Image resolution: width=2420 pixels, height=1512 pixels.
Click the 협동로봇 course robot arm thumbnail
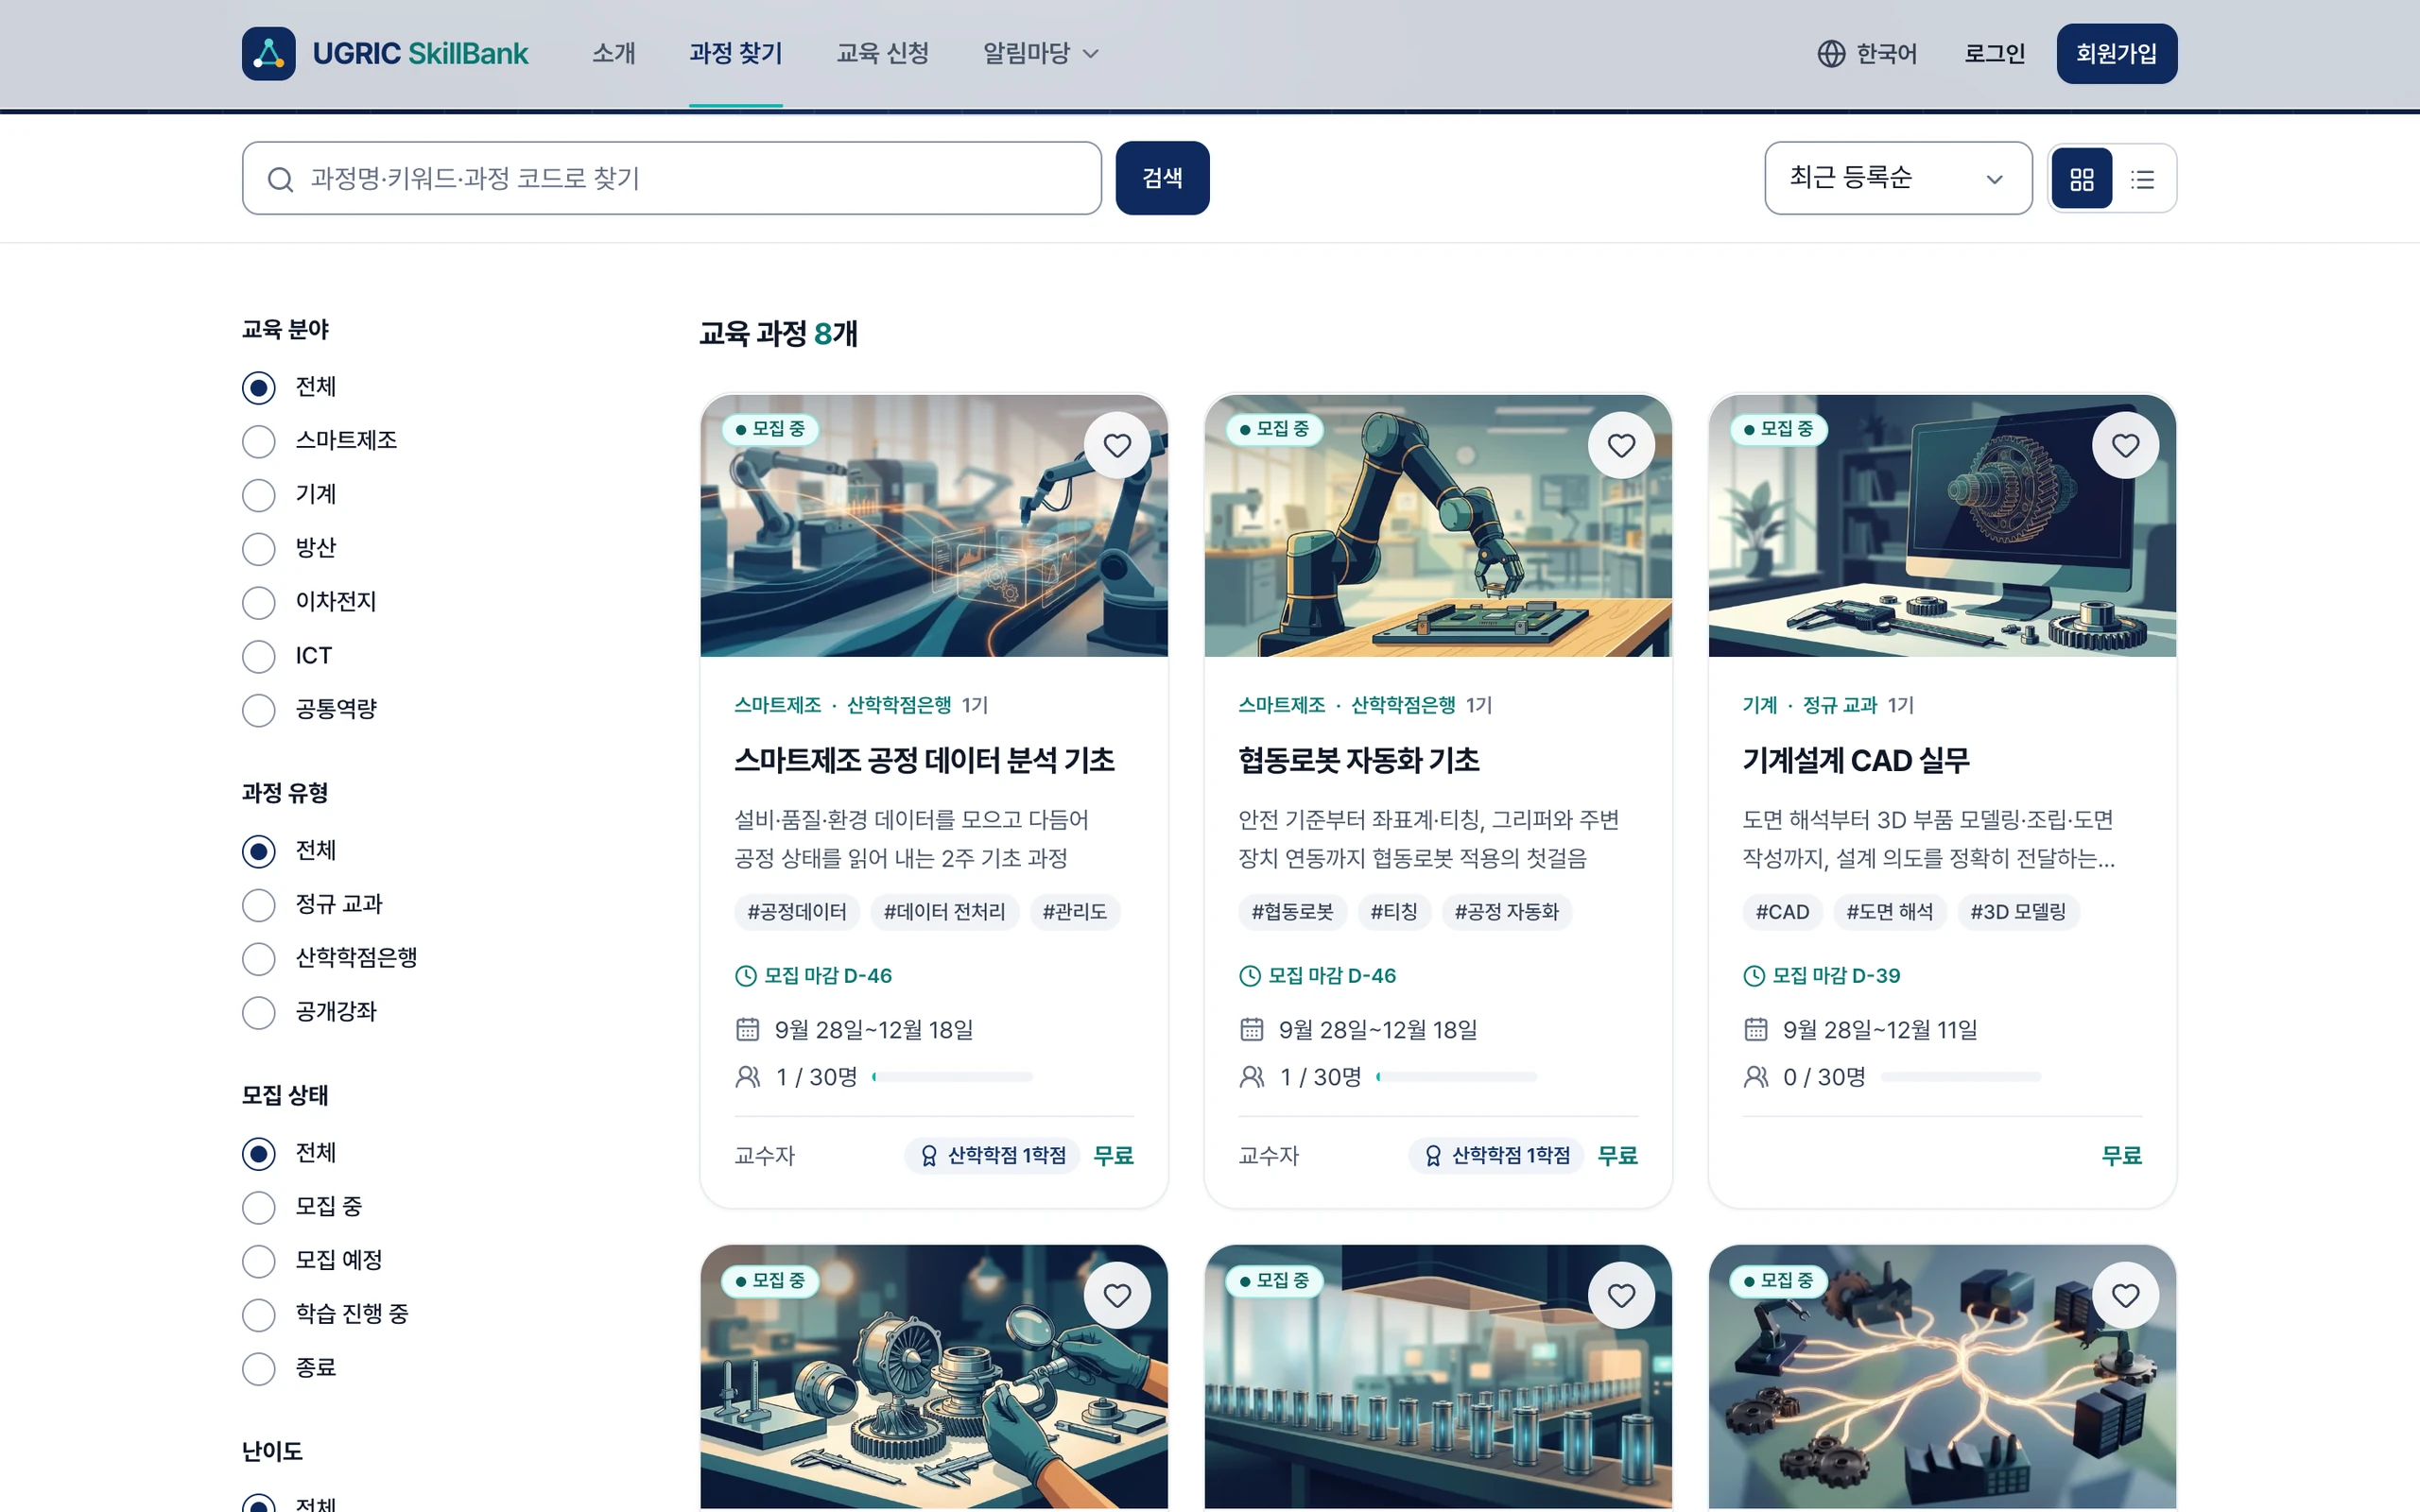[1438, 526]
